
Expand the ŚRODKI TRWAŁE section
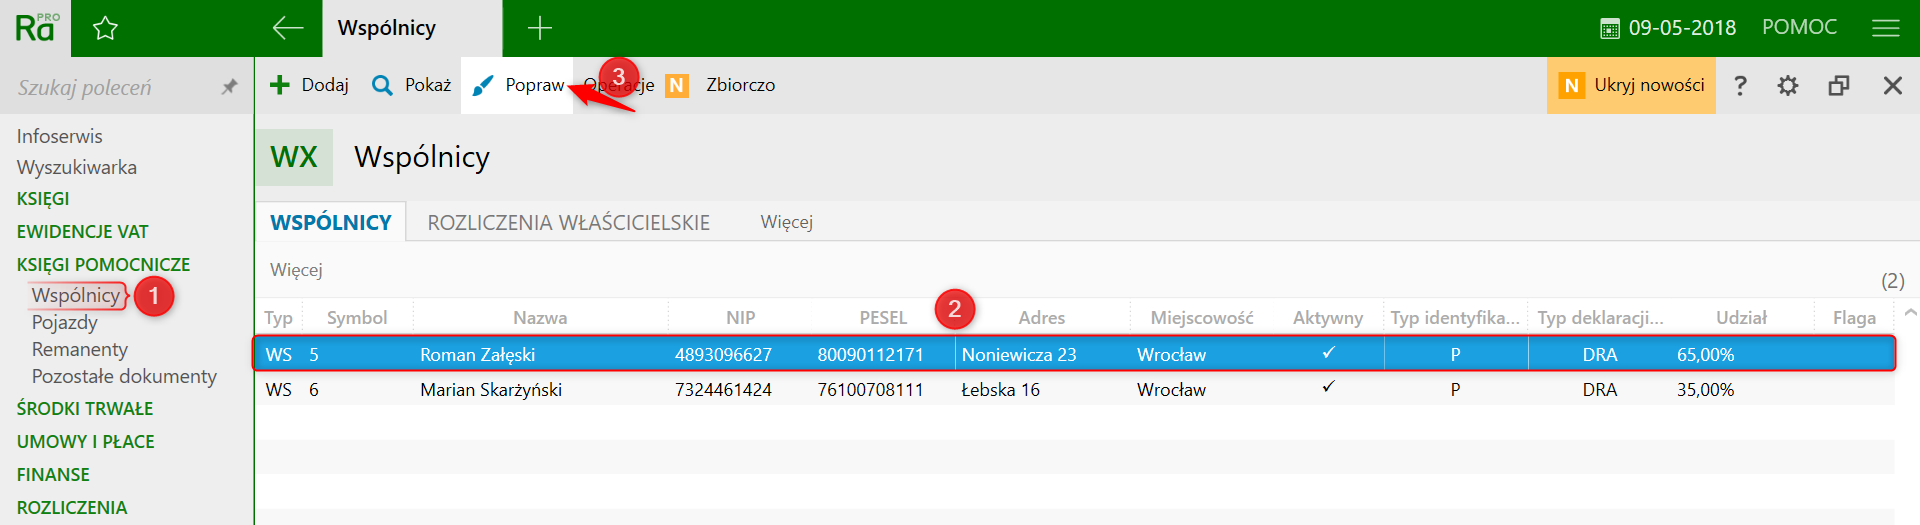click(x=85, y=408)
